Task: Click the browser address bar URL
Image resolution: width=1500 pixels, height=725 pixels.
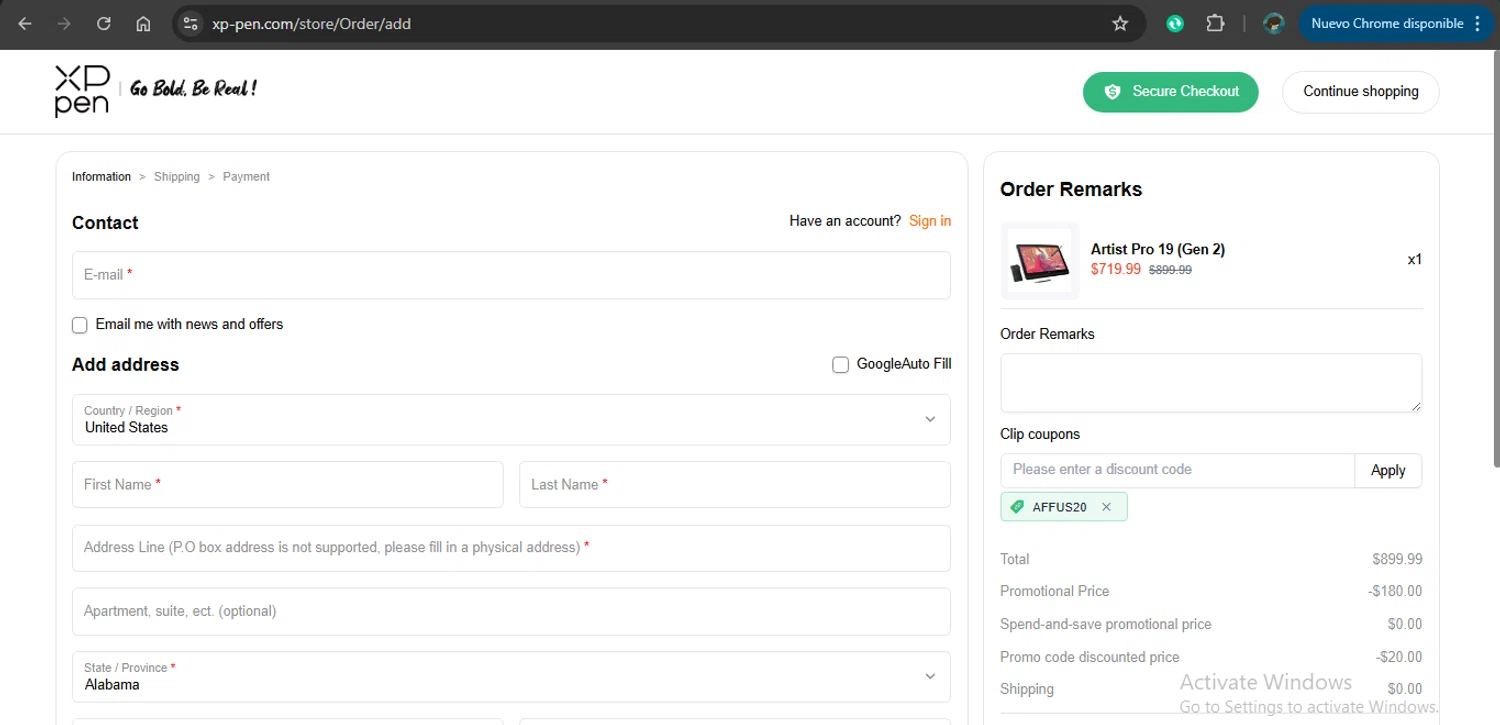Action: [x=311, y=24]
